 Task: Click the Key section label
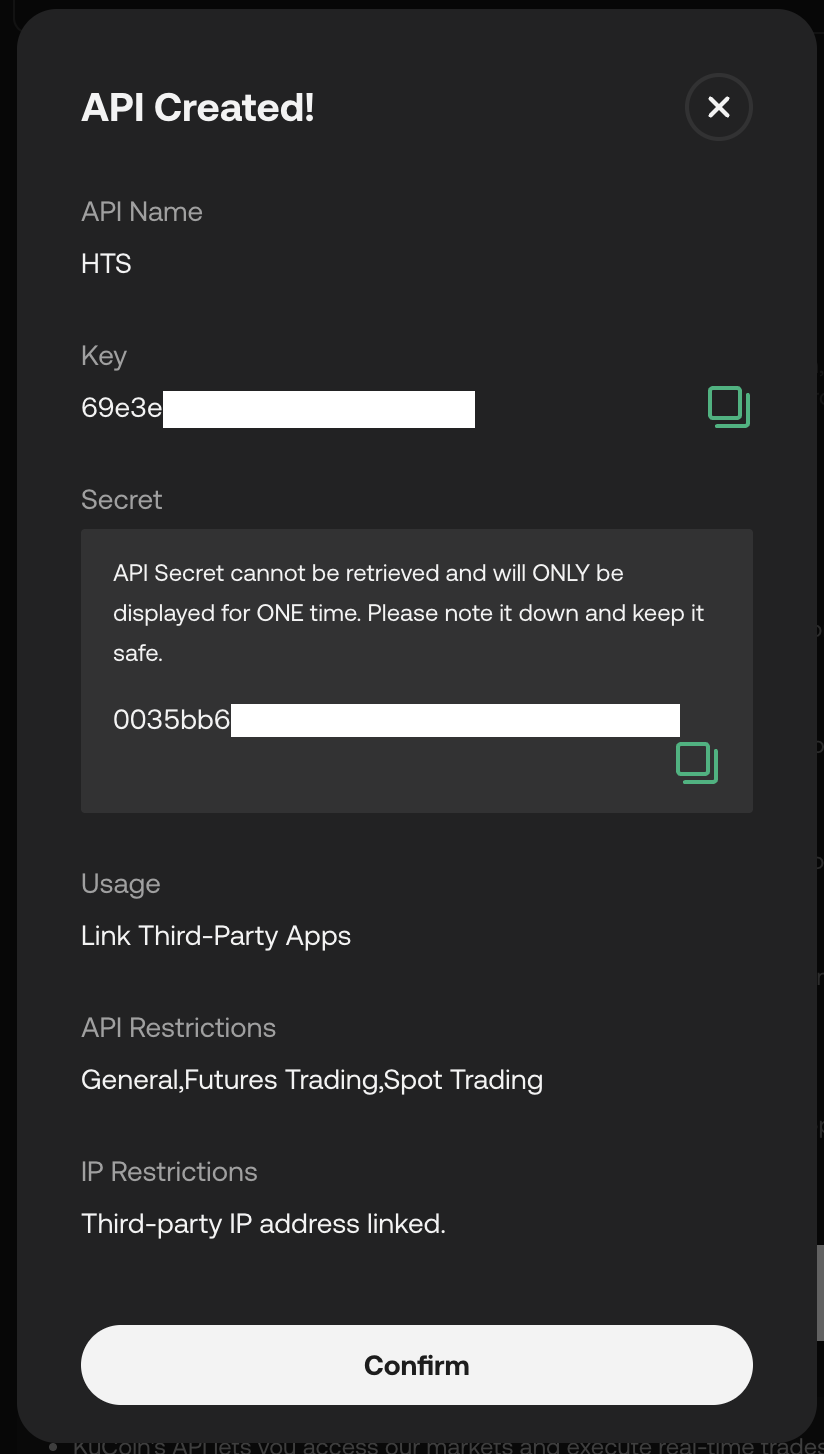[103, 356]
